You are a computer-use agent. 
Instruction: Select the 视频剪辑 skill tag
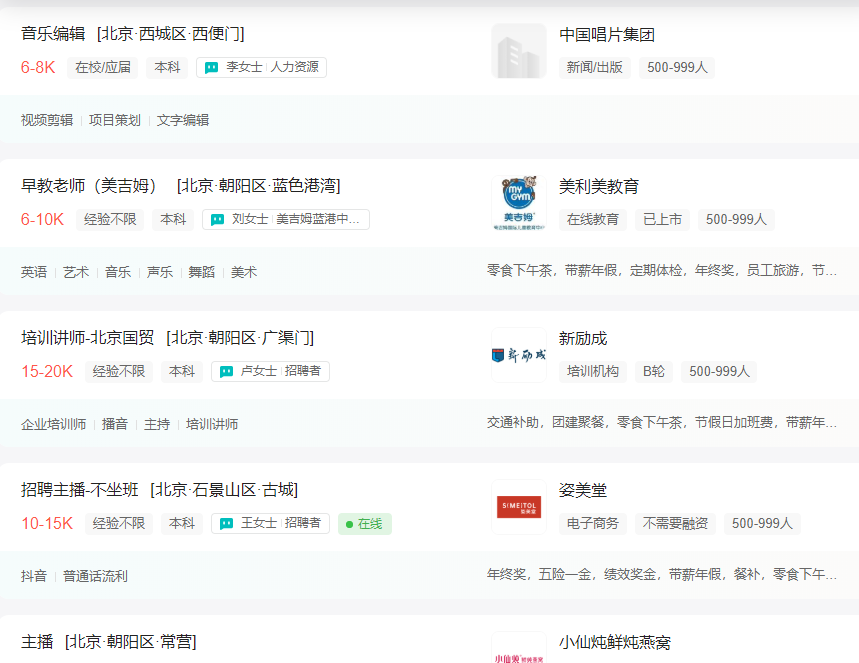(47, 120)
